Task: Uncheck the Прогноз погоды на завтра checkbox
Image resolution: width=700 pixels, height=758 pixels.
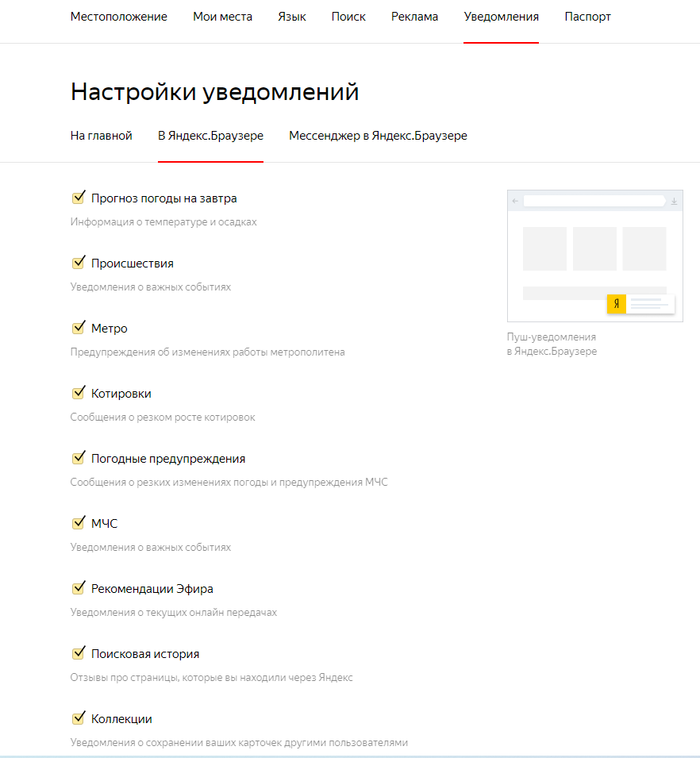Action: (78, 198)
